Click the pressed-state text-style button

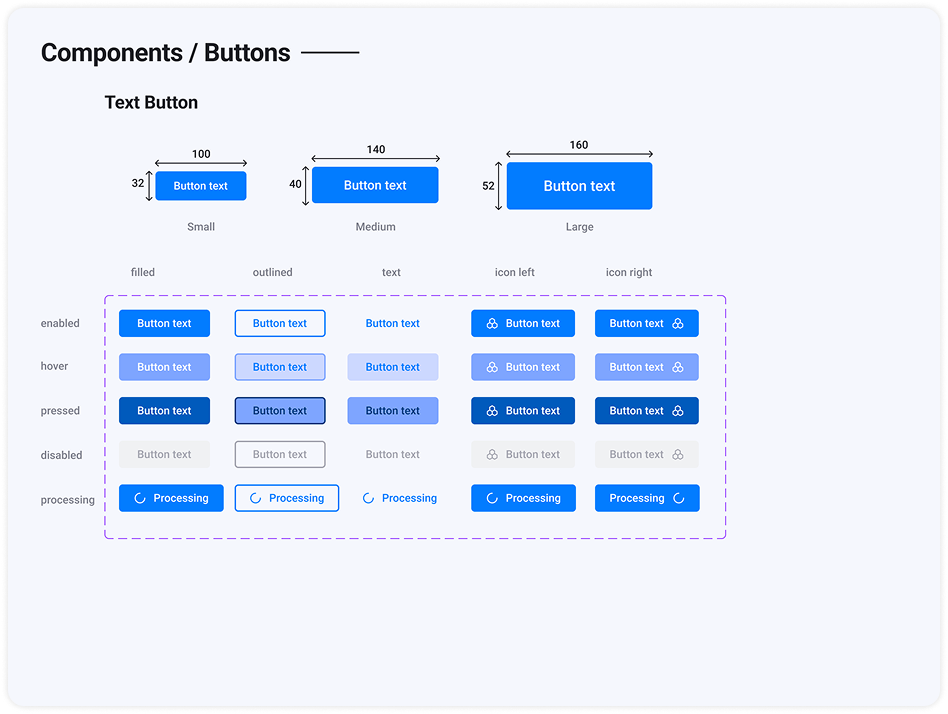tap(392, 411)
